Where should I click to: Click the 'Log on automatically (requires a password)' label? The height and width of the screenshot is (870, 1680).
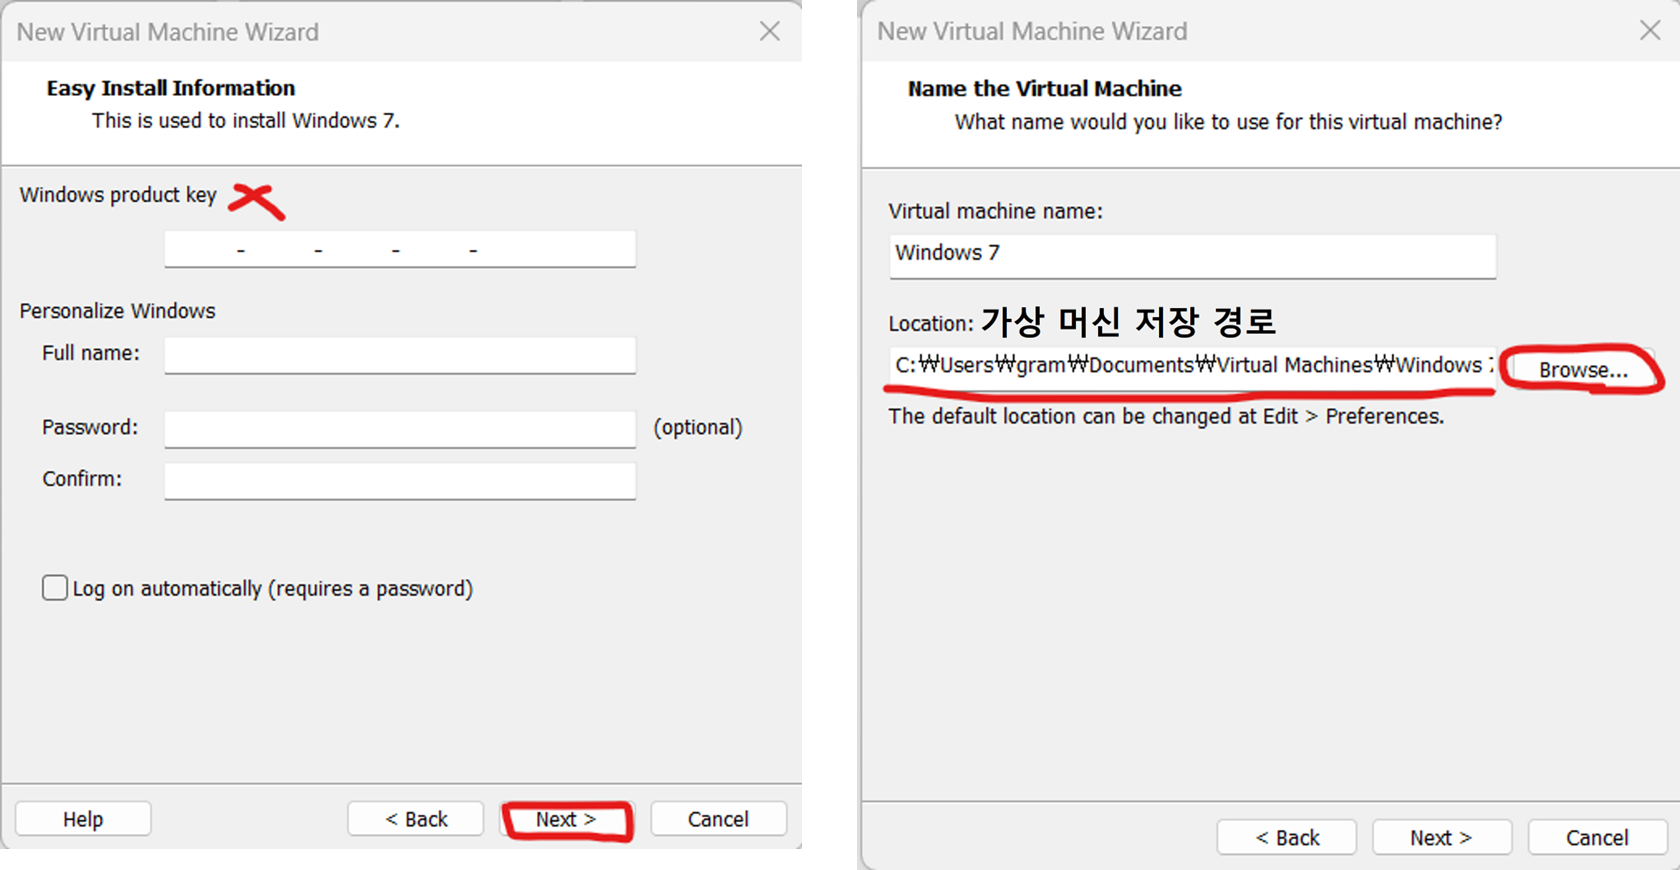click(x=272, y=589)
